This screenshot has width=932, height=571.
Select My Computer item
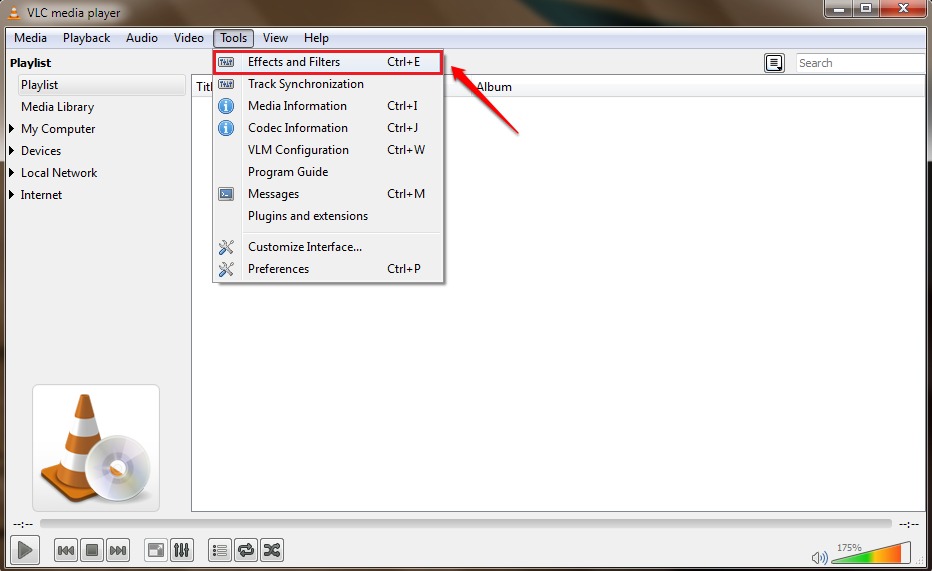(x=58, y=129)
